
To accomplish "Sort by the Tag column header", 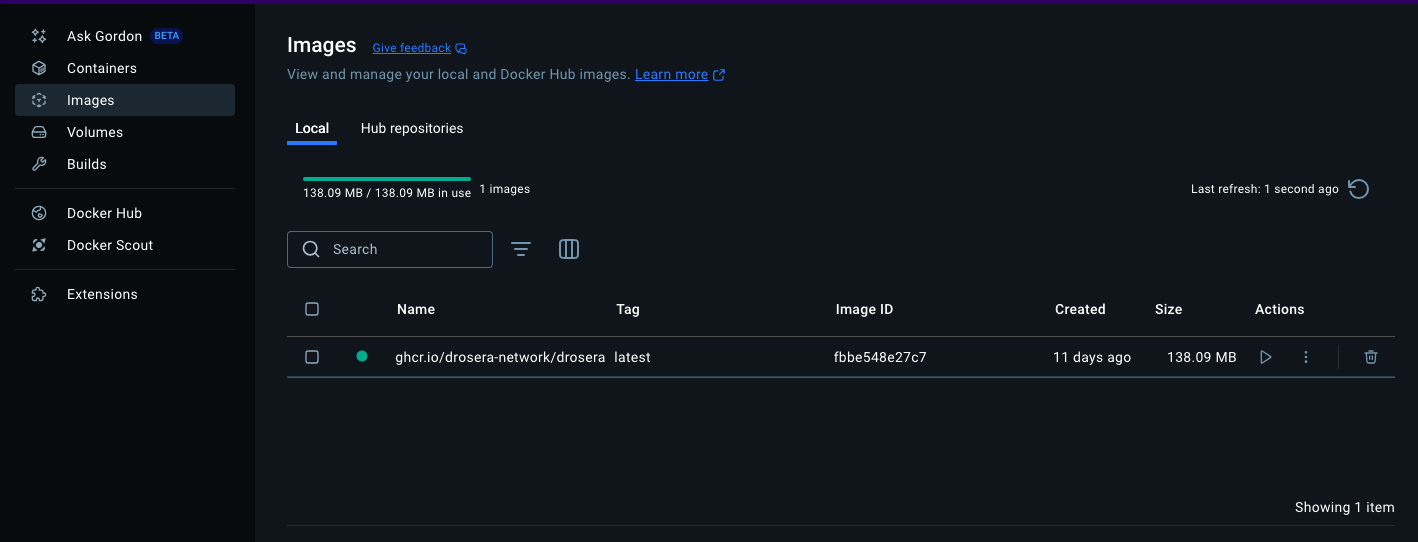I will pyautogui.click(x=628, y=309).
